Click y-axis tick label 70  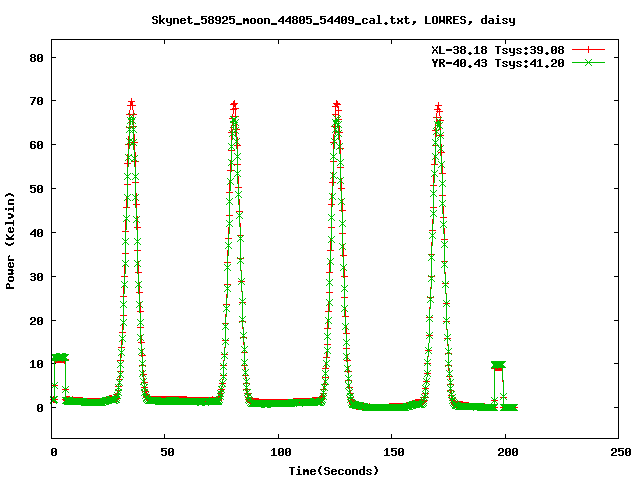tap(36, 101)
